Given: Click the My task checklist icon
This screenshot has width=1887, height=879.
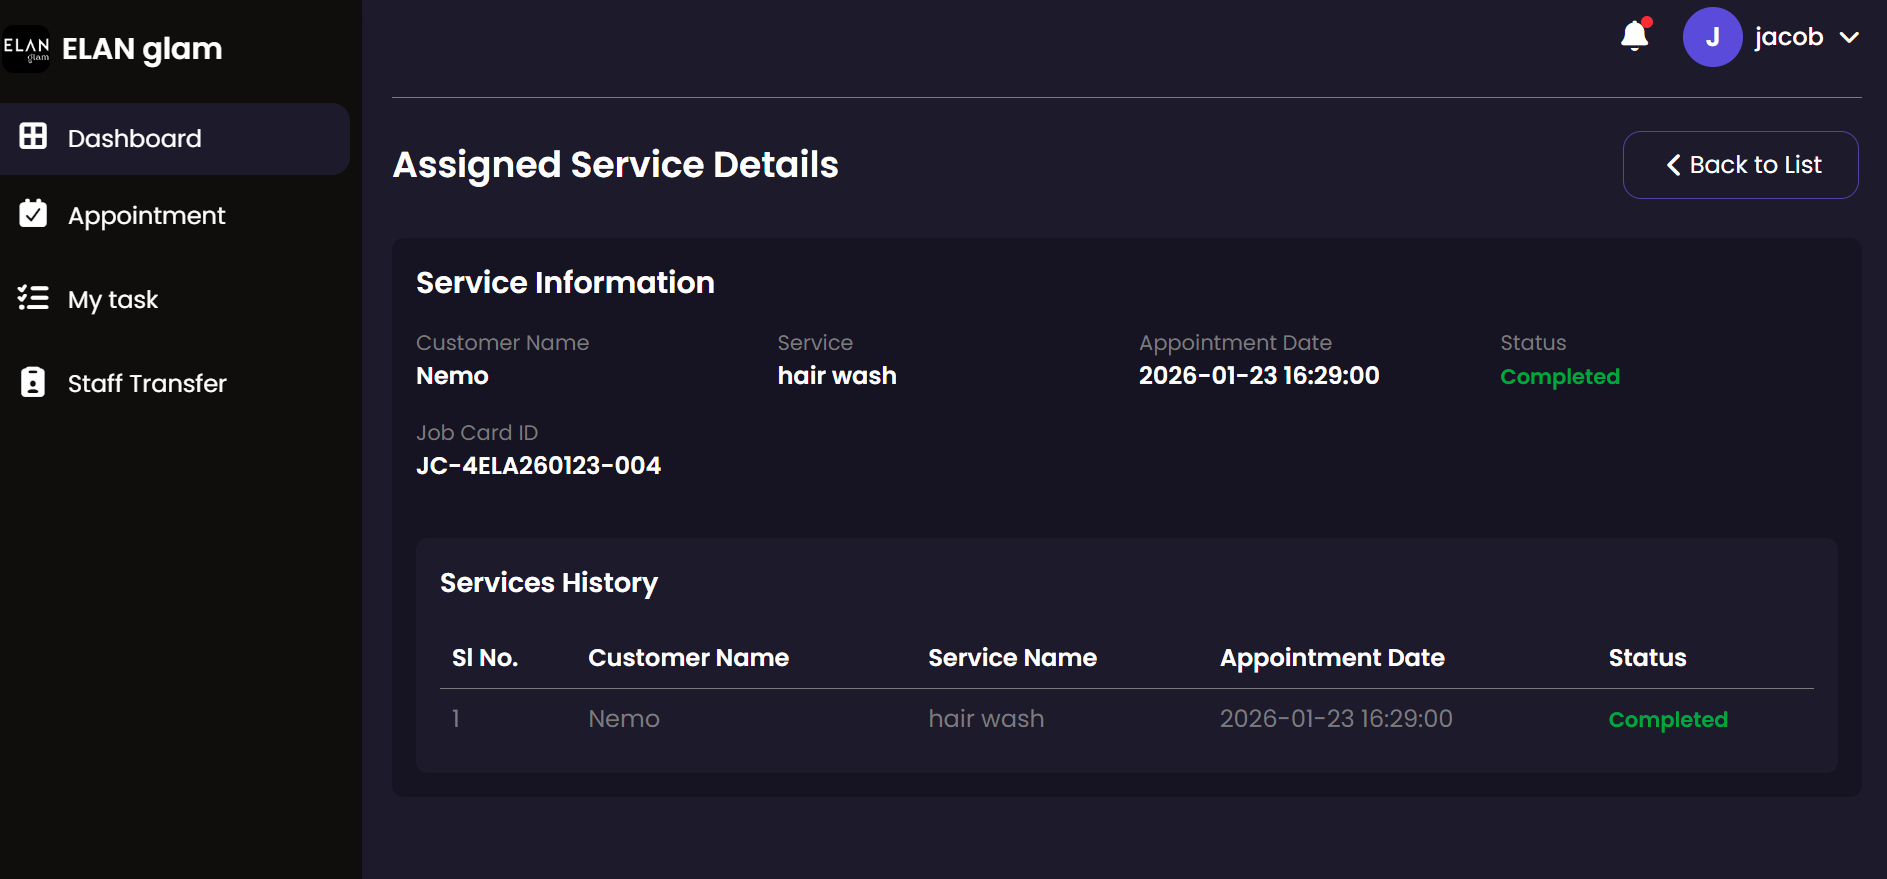Looking at the screenshot, I should [x=33, y=298].
